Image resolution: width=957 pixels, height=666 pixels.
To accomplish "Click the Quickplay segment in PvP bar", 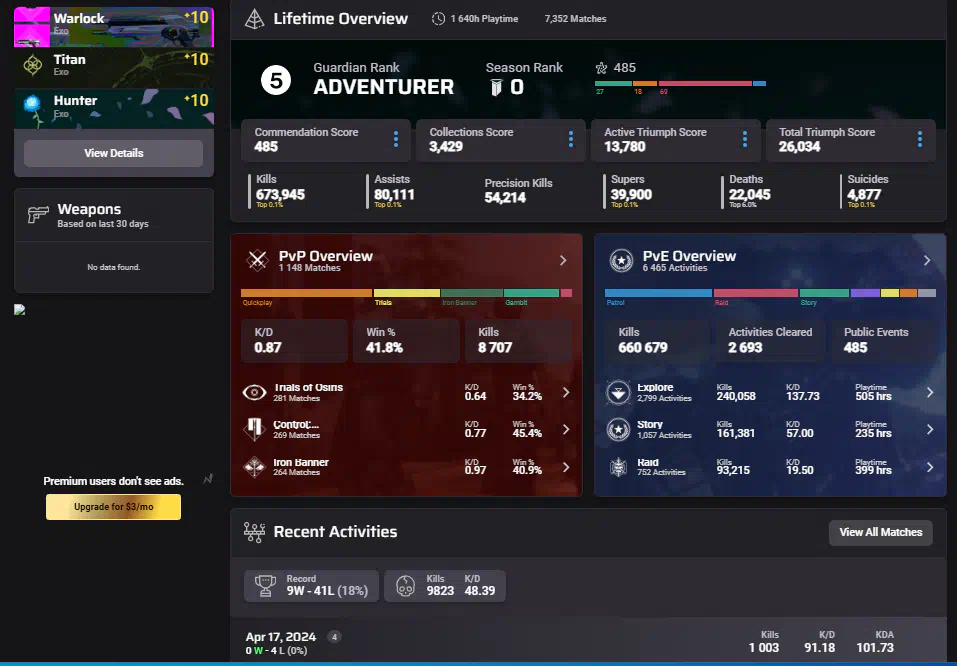I will click(306, 293).
